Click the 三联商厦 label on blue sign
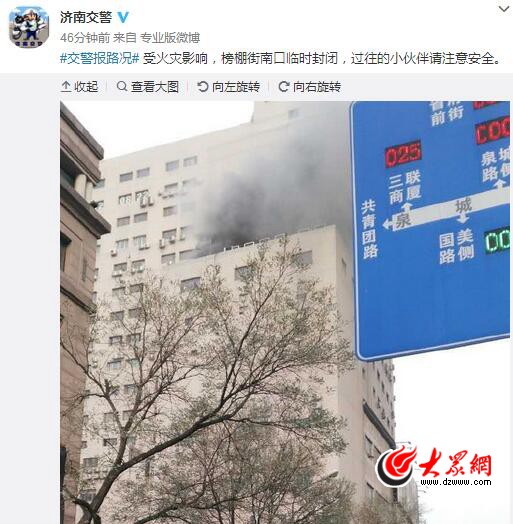The width and height of the screenshot is (513, 524). point(405,187)
